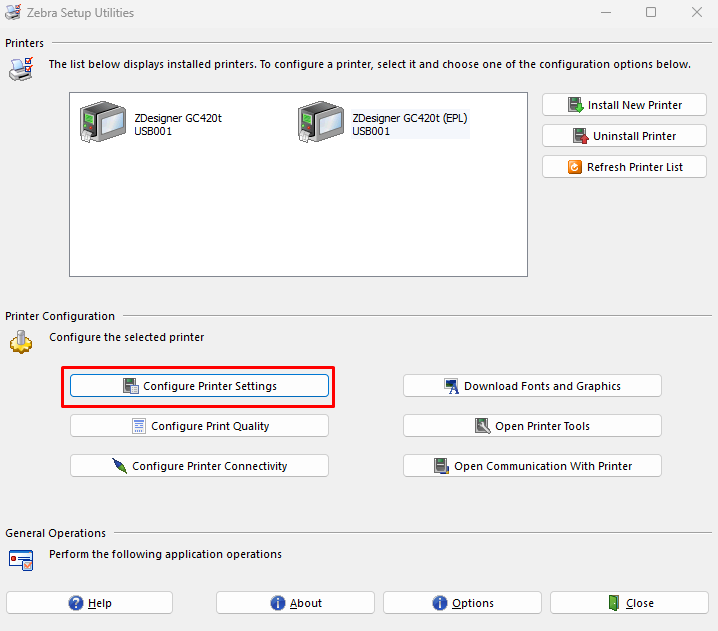This screenshot has height=631, width=718.
Task: Click the Printers section printer icon
Action: pyautogui.click(x=21, y=69)
